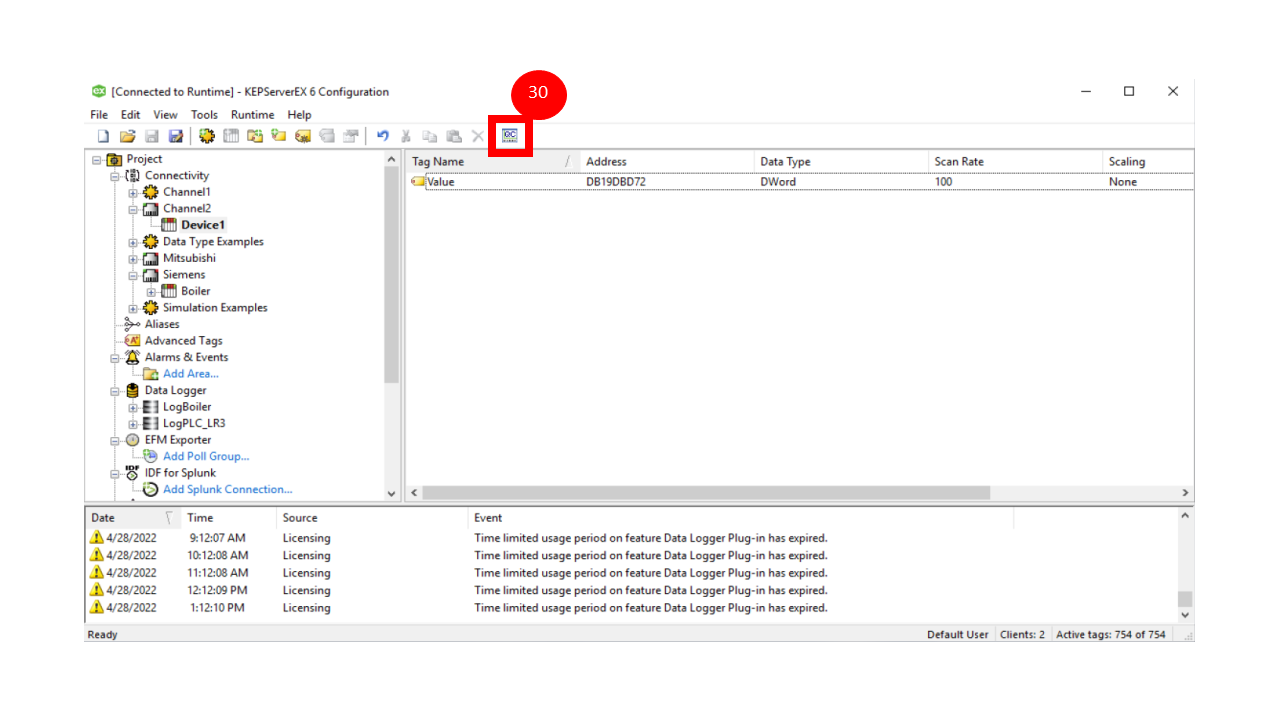
Task: Sort event log by Date column header
Action: pos(132,518)
